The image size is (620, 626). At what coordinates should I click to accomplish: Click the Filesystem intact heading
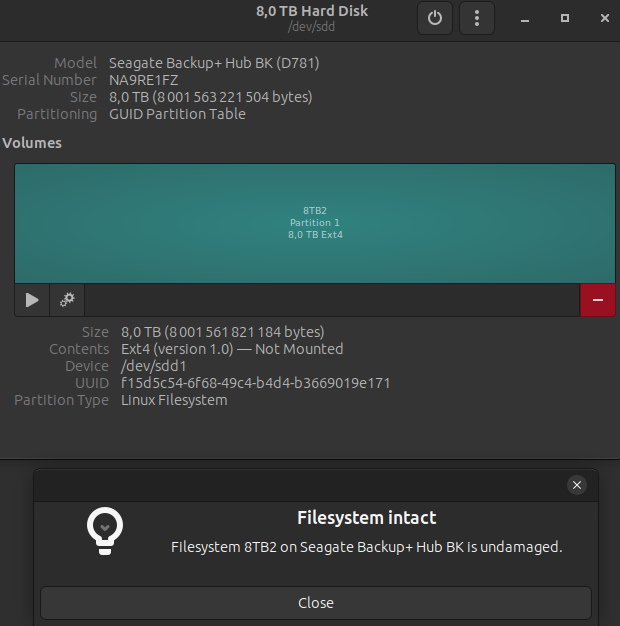366,518
